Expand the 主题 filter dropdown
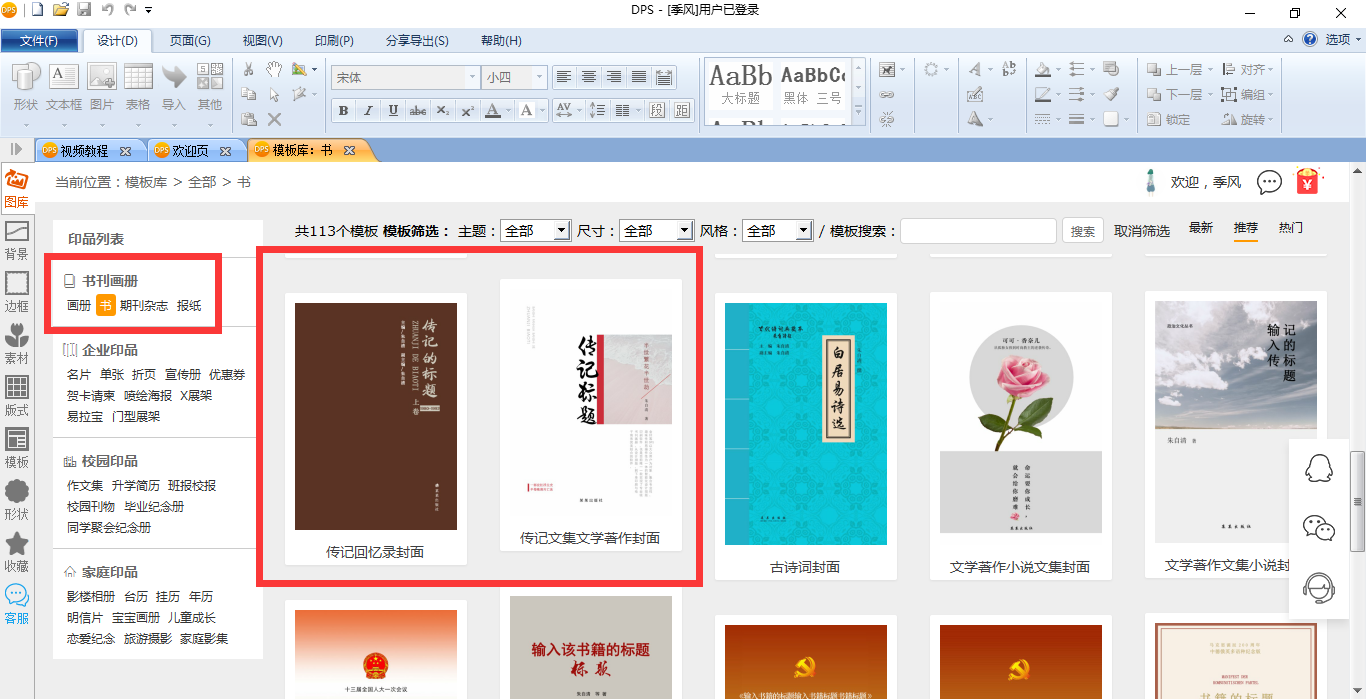The image size is (1366, 699). (x=561, y=231)
